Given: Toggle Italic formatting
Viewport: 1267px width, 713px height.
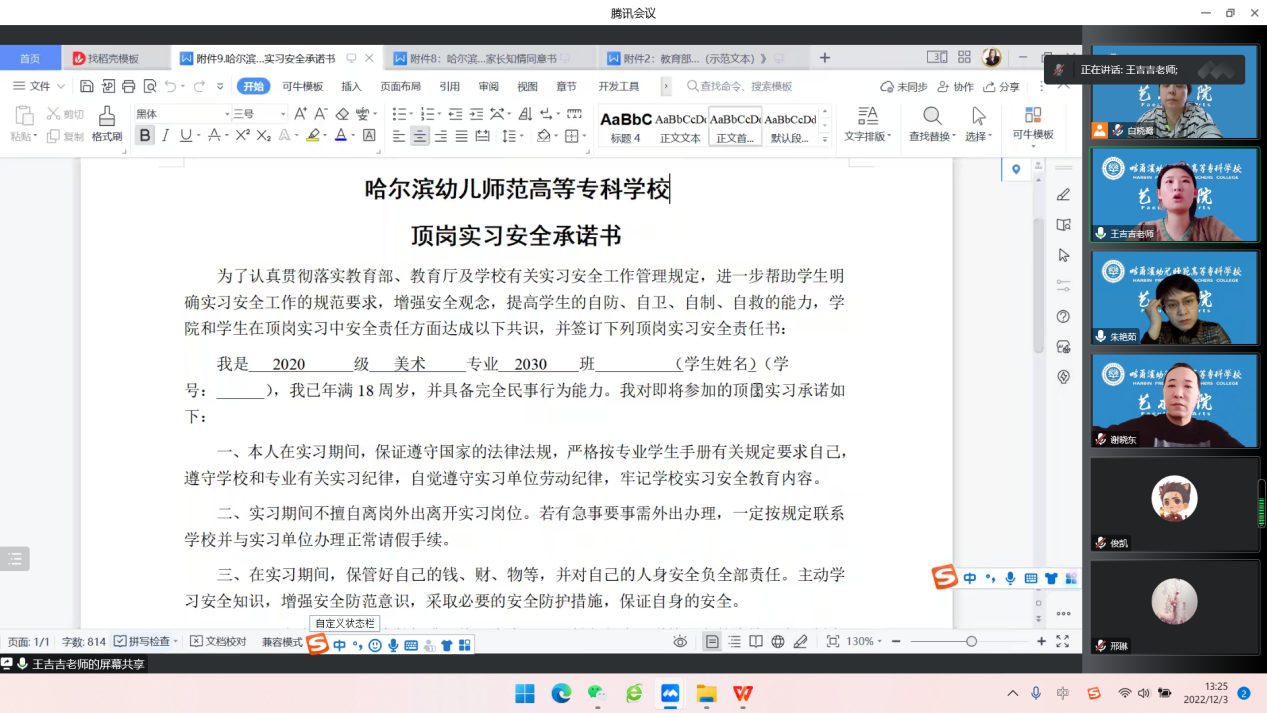Looking at the screenshot, I should [166, 136].
